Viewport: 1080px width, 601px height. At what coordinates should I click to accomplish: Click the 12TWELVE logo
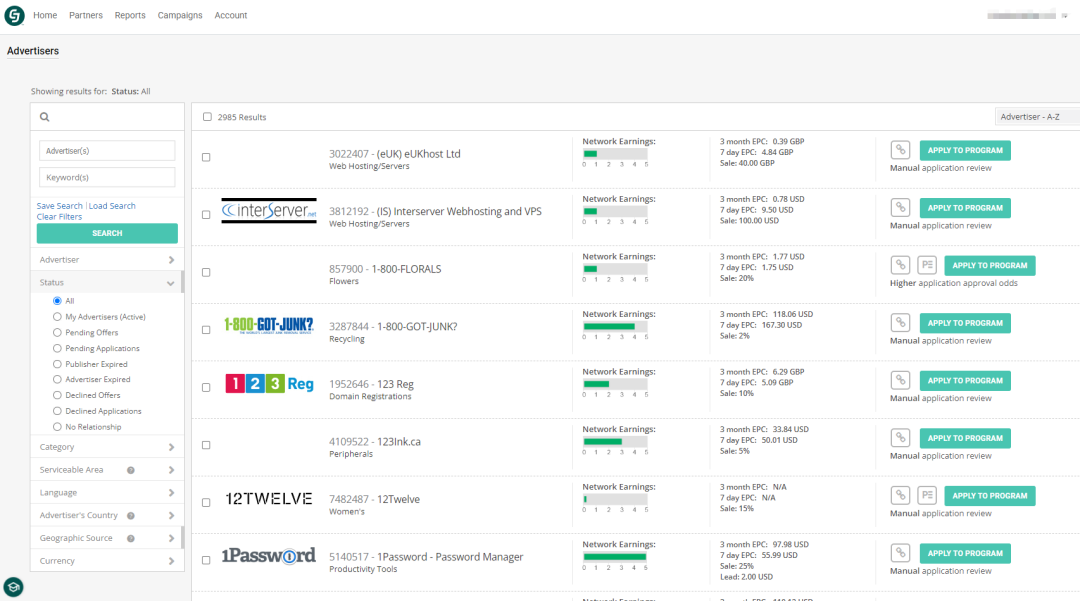[x=269, y=498]
